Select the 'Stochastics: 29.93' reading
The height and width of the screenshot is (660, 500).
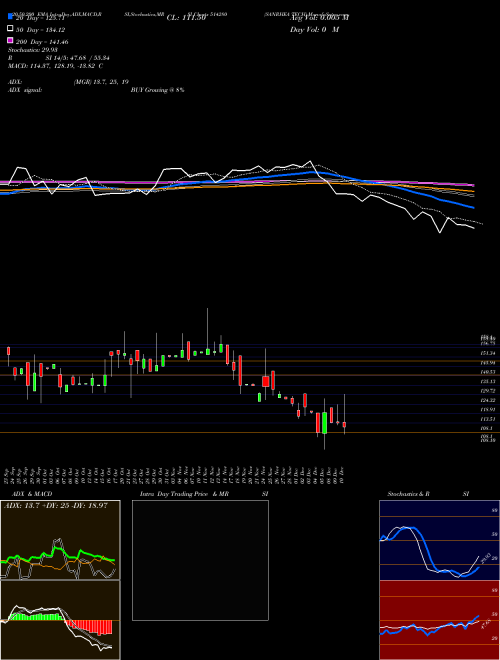(x=32, y=50)
